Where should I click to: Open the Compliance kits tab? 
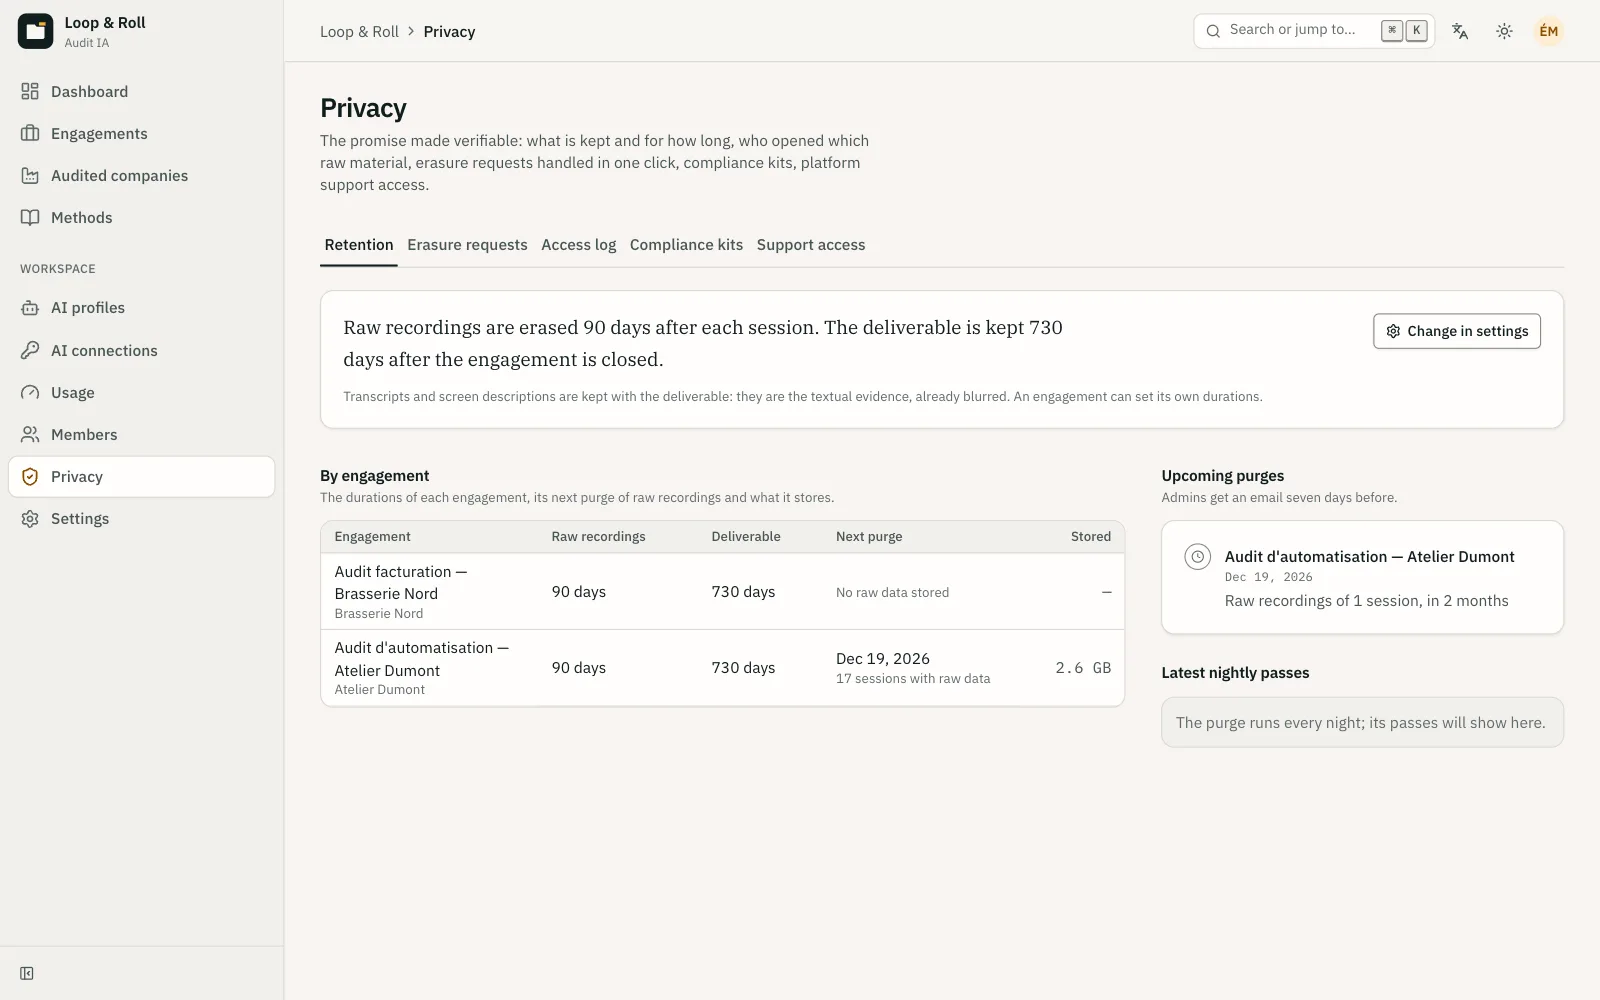click(686, 245)
